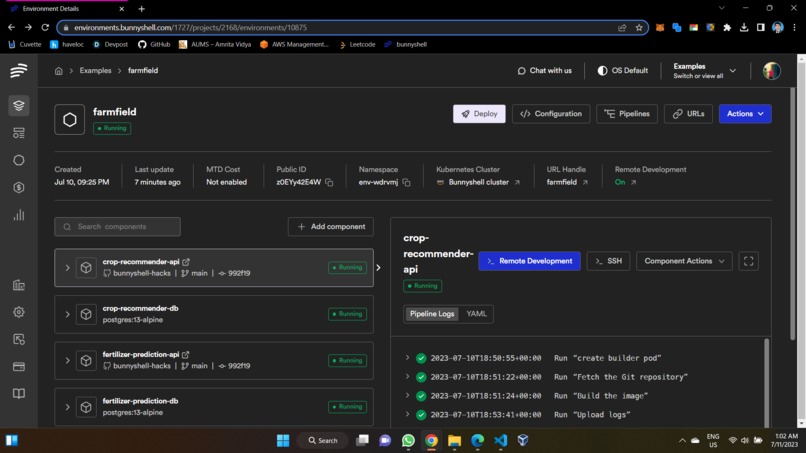Open user profile avatar
Screen dimensions: 806x453
click(x=772, y=71)
